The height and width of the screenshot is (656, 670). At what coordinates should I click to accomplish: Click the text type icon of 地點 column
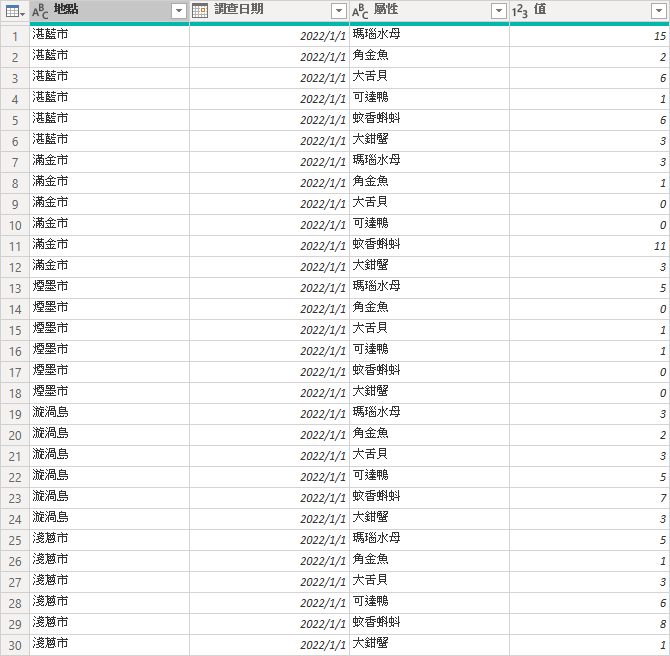[40, 11]
